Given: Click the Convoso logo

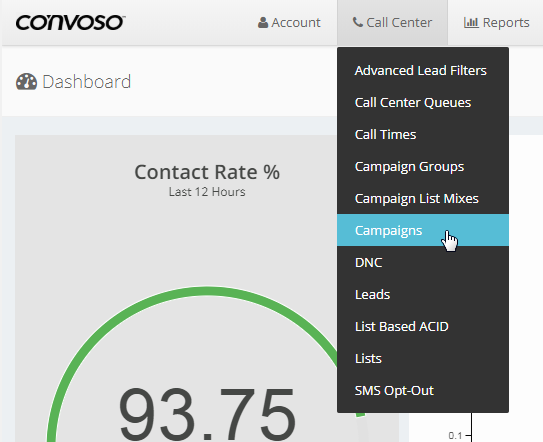Looking at the screenshot, I should (x=70, y=23).
